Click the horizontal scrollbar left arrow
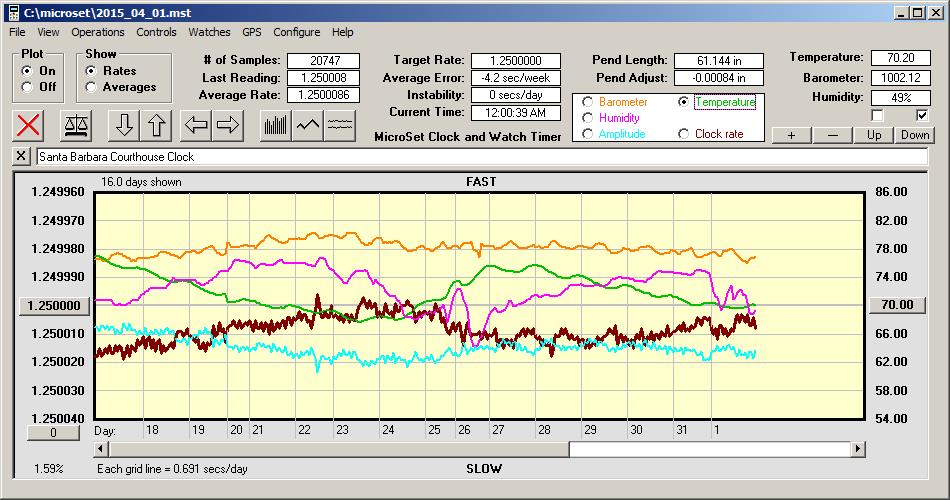 [x=102, y=449]
